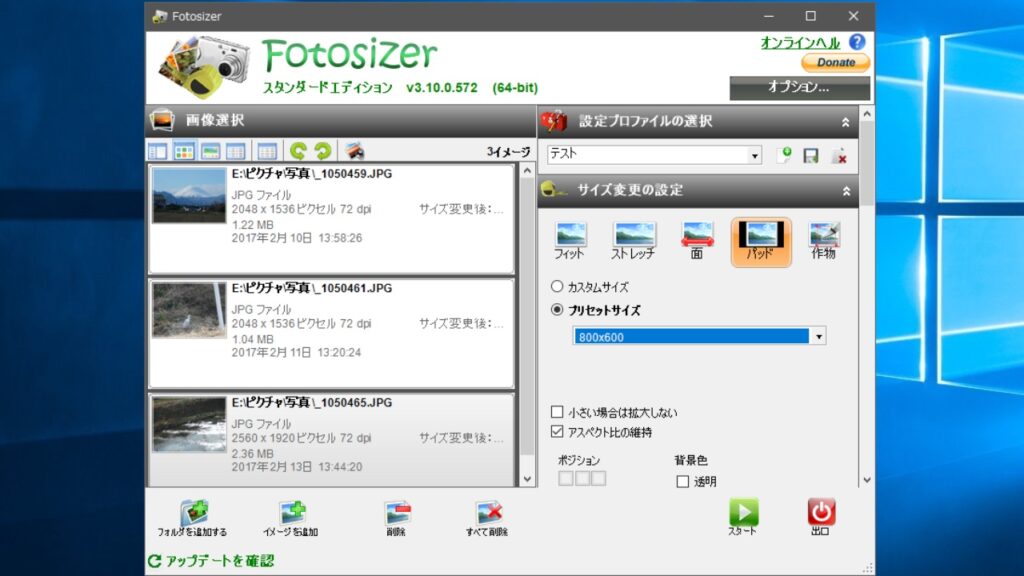
Task: Open help via the blue question mark icon
Action: click(x=857, y=42)
